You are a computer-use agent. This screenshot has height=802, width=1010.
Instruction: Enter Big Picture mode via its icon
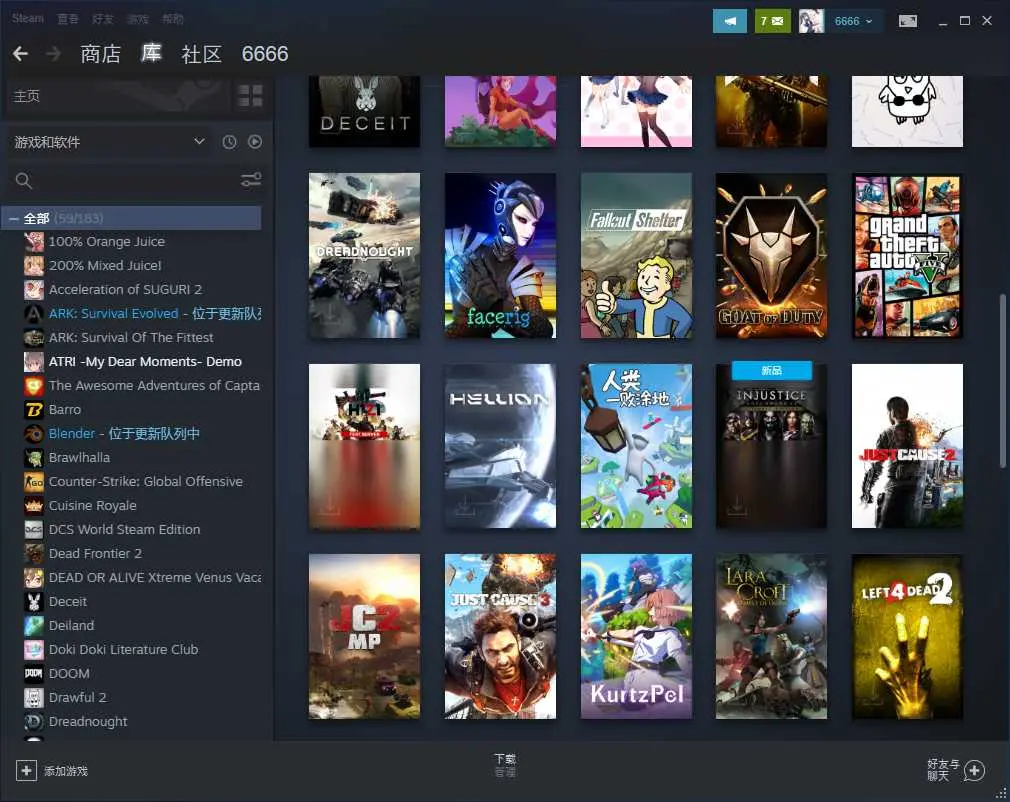[908, 21]
